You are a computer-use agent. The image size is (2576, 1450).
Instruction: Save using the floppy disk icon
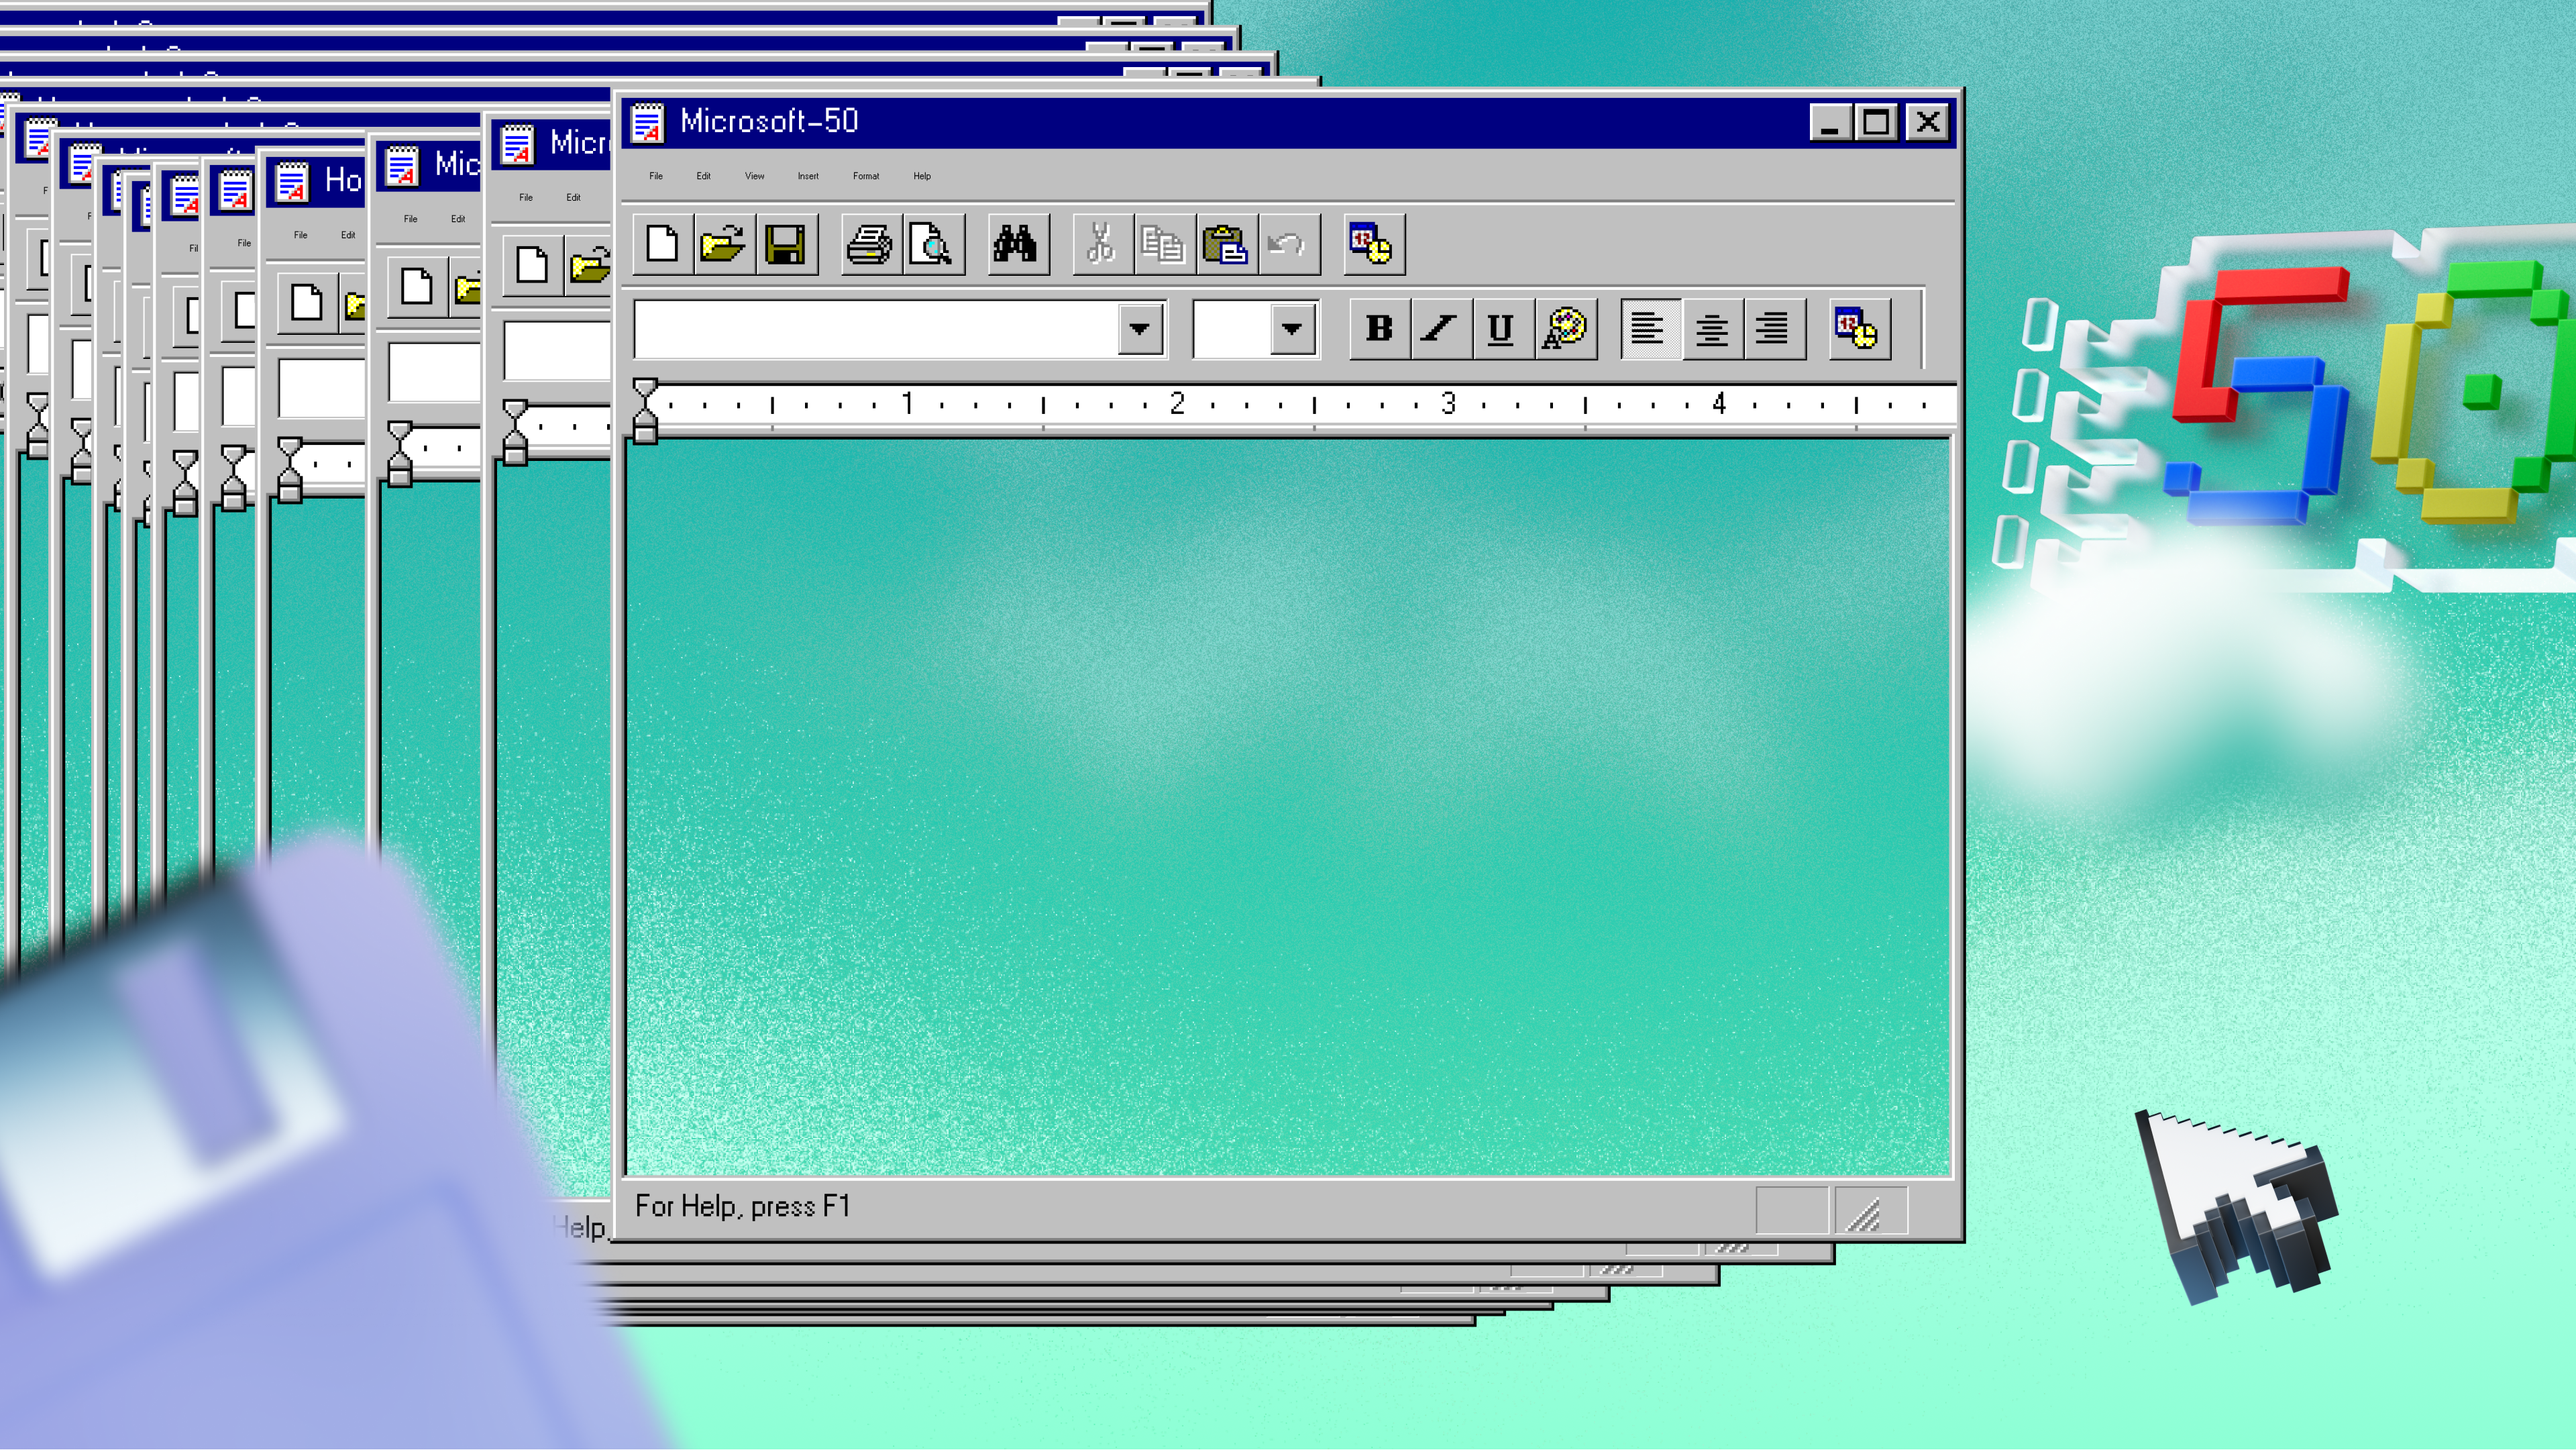(786, 244)
